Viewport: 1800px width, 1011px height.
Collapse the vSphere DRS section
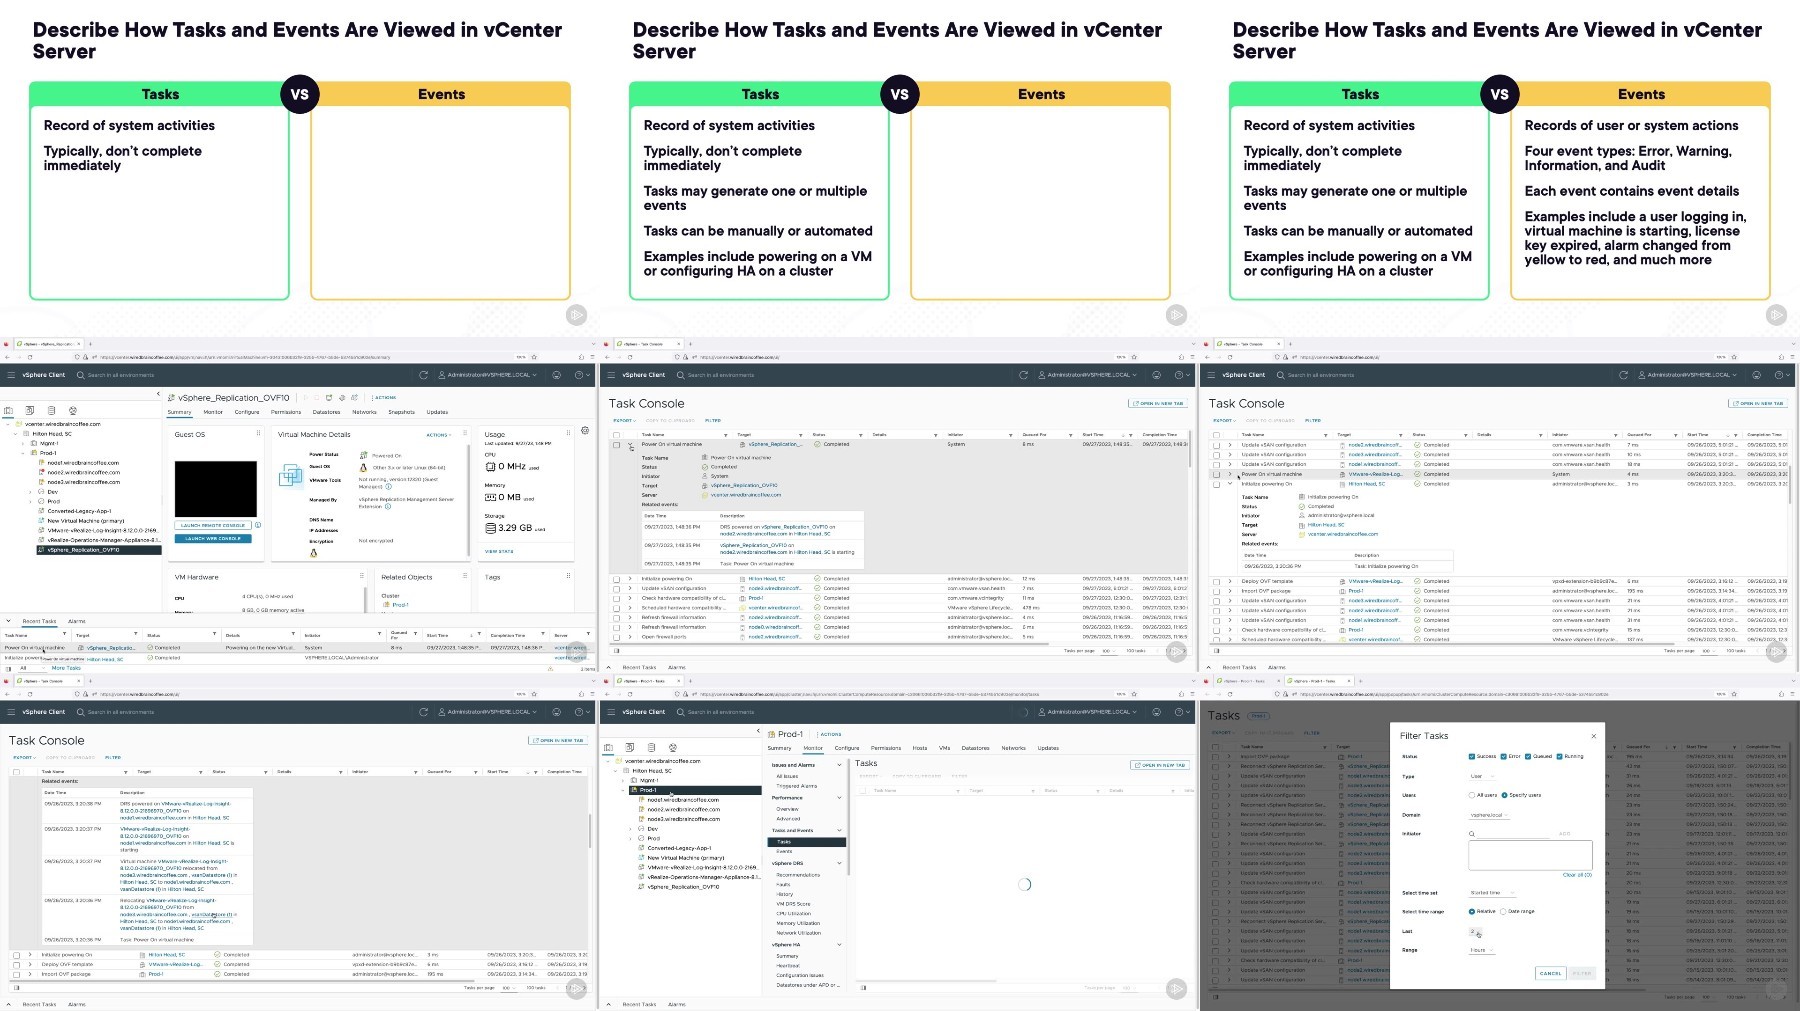839,863
